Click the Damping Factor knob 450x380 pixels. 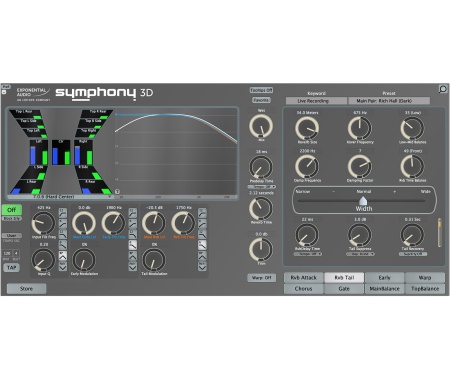(x=360, y=166)
